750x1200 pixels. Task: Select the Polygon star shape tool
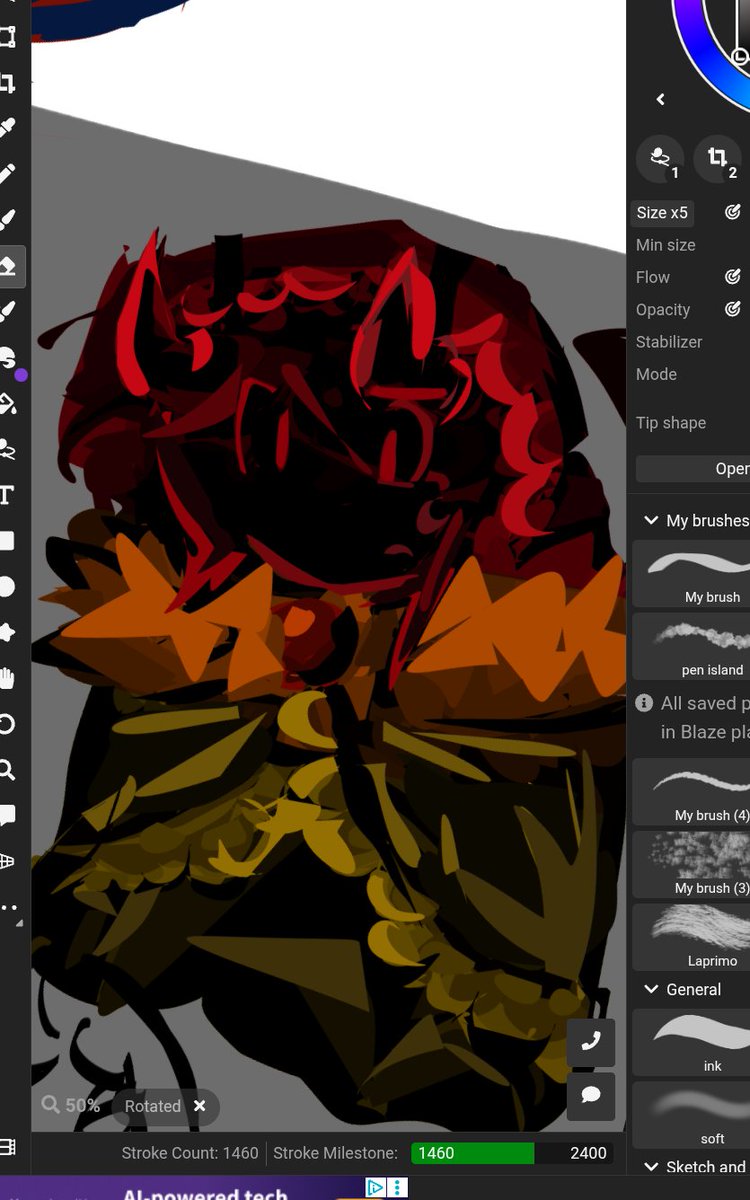click(6, 632)
